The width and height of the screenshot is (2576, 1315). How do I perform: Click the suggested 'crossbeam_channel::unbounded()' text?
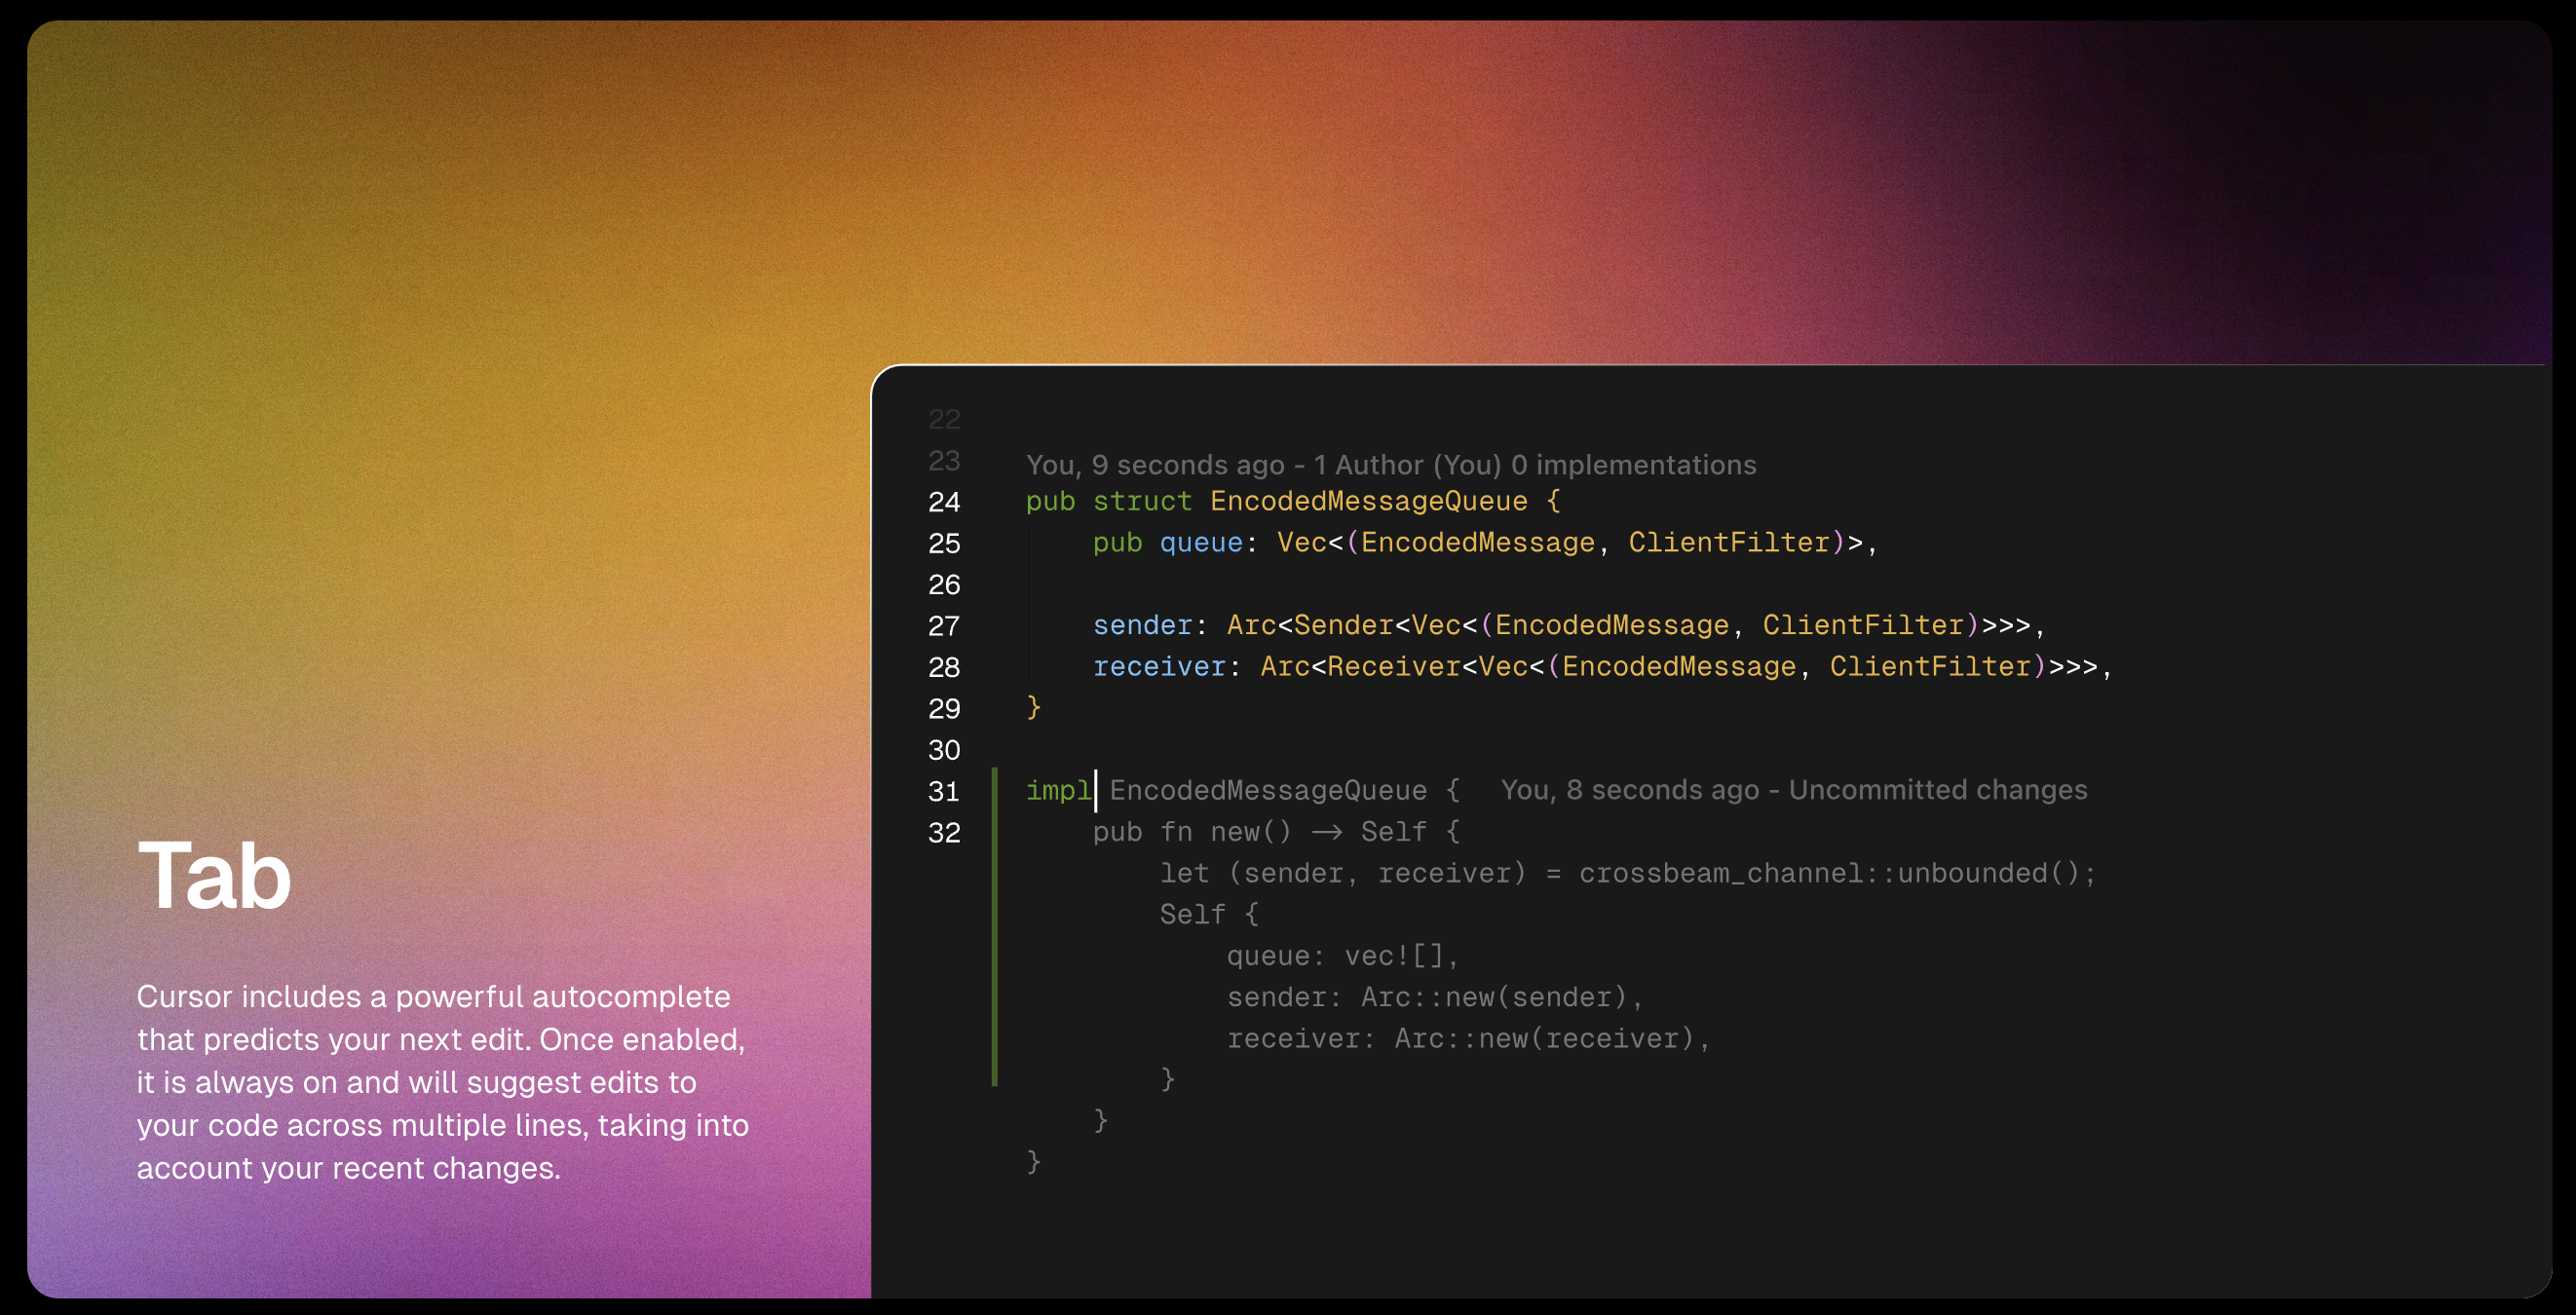click(x=1836, y=873)
